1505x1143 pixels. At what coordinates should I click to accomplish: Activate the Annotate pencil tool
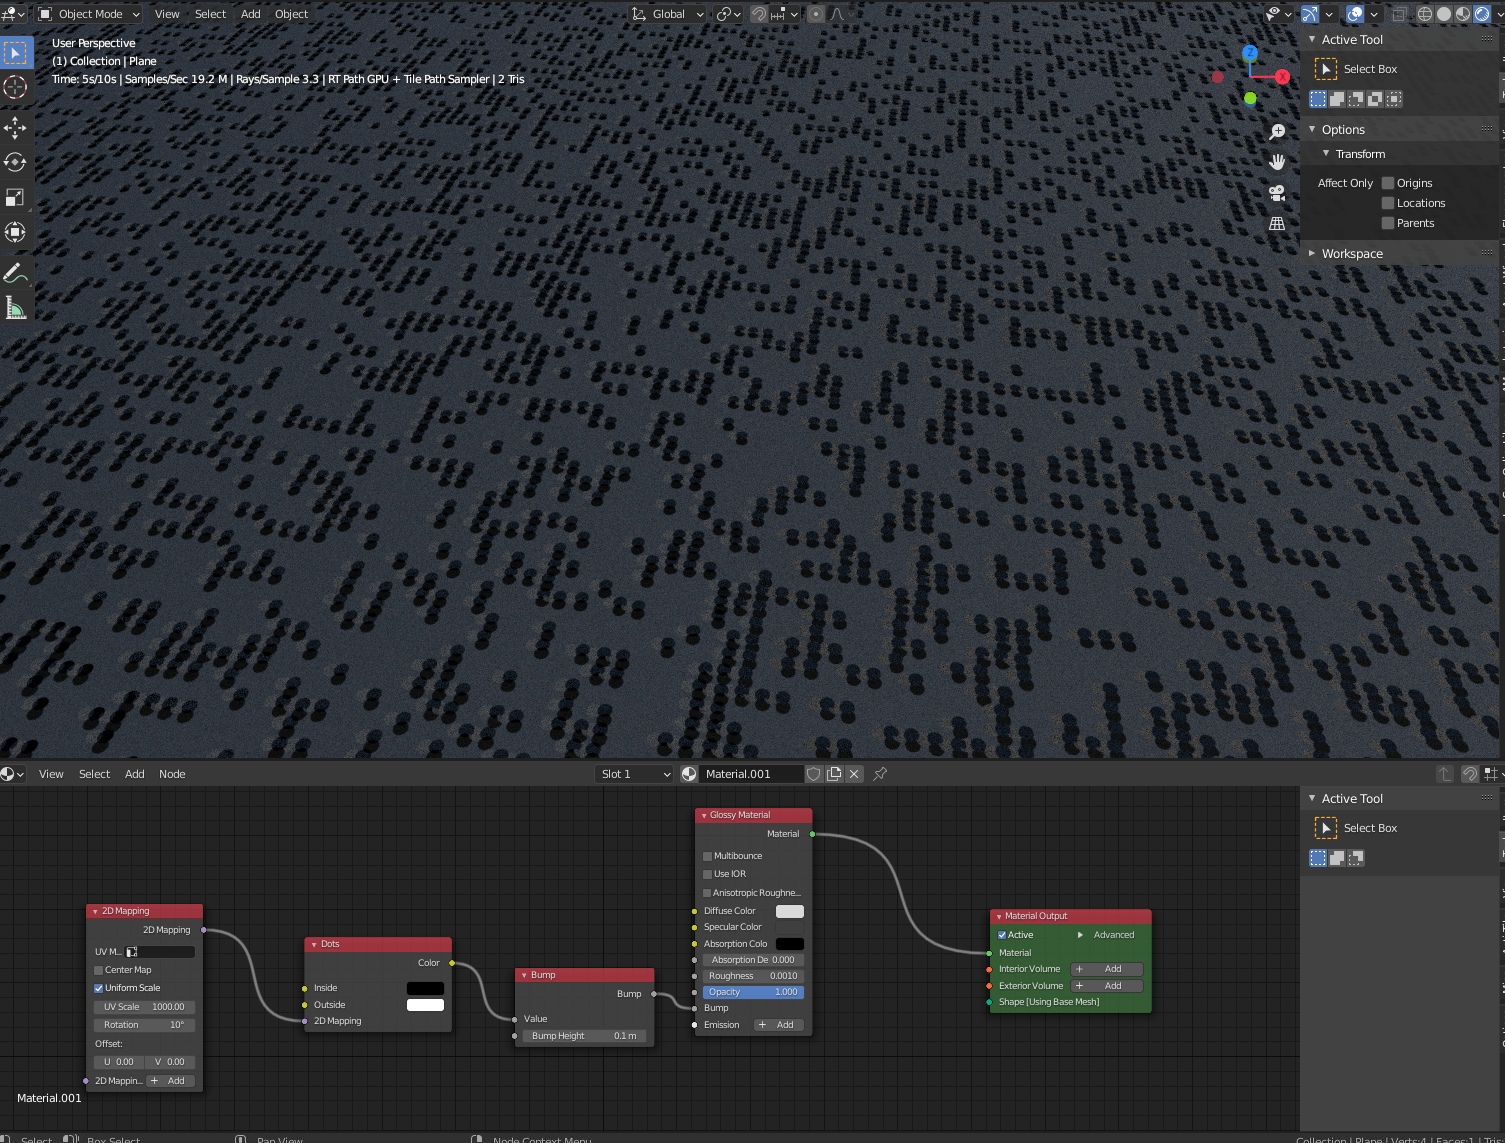click(x=15, y=272)
